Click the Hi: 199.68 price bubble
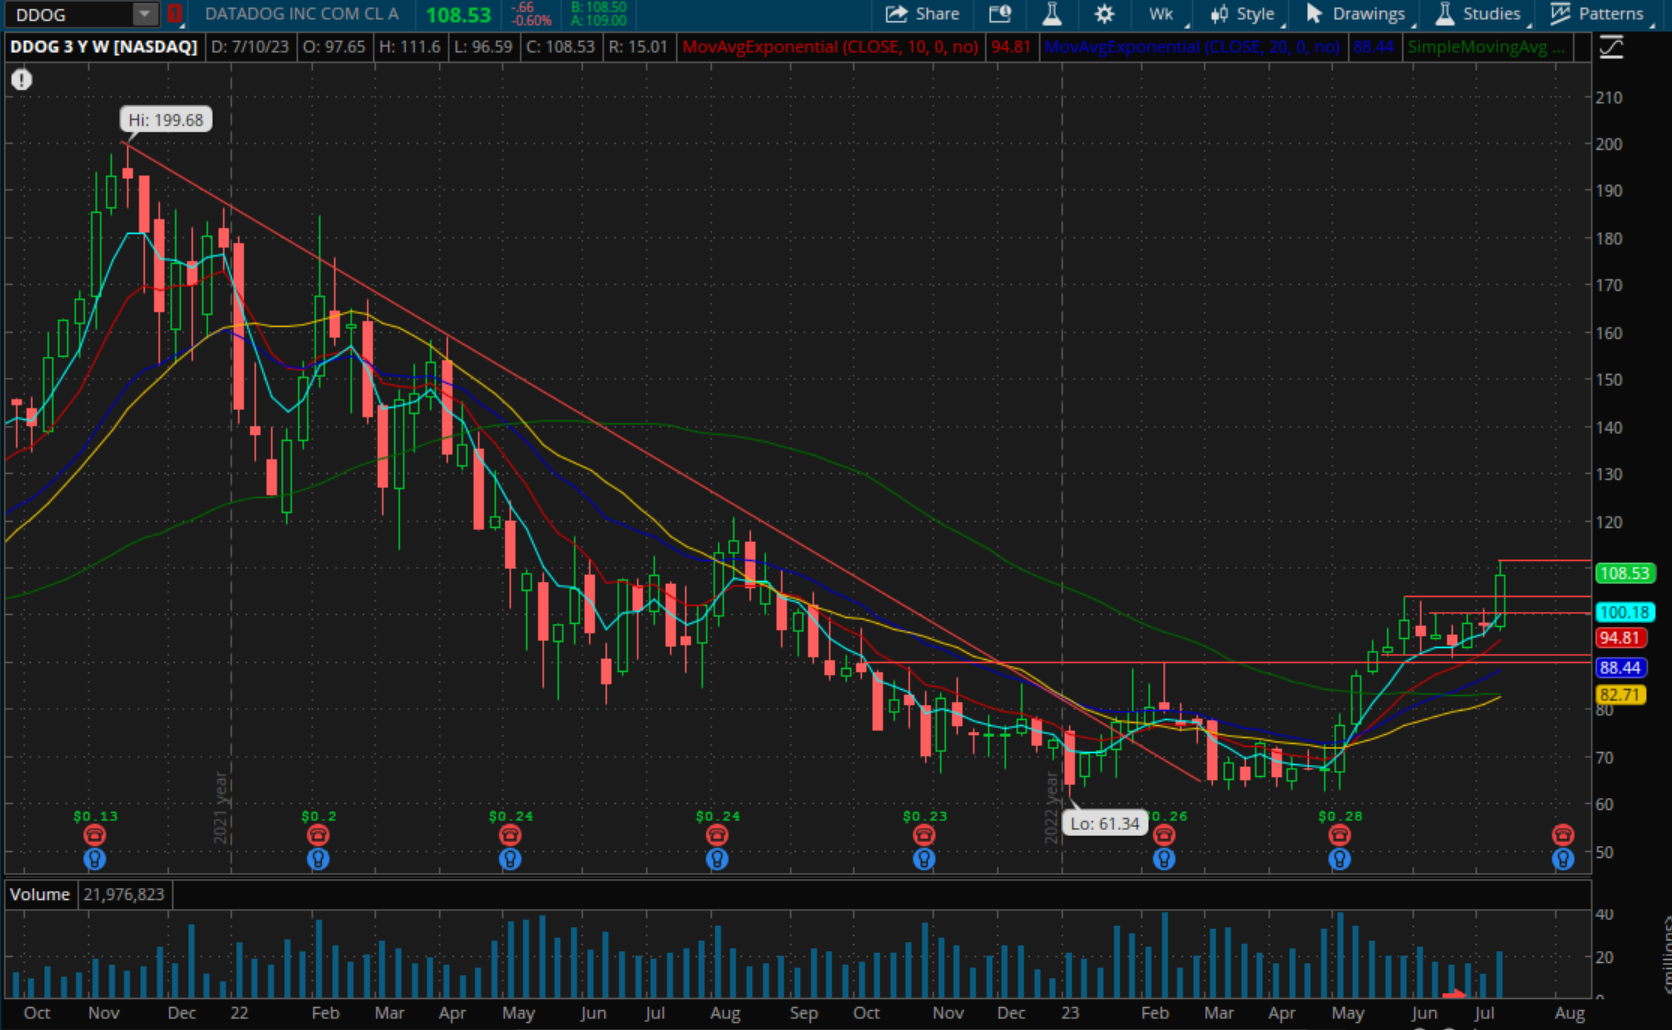This screenshot has height=1030, width=1672. 166,120
